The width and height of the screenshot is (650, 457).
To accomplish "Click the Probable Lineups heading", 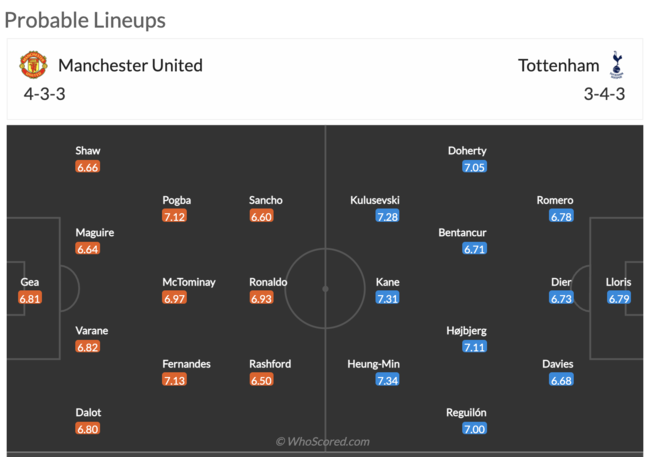I will (85, 19).
